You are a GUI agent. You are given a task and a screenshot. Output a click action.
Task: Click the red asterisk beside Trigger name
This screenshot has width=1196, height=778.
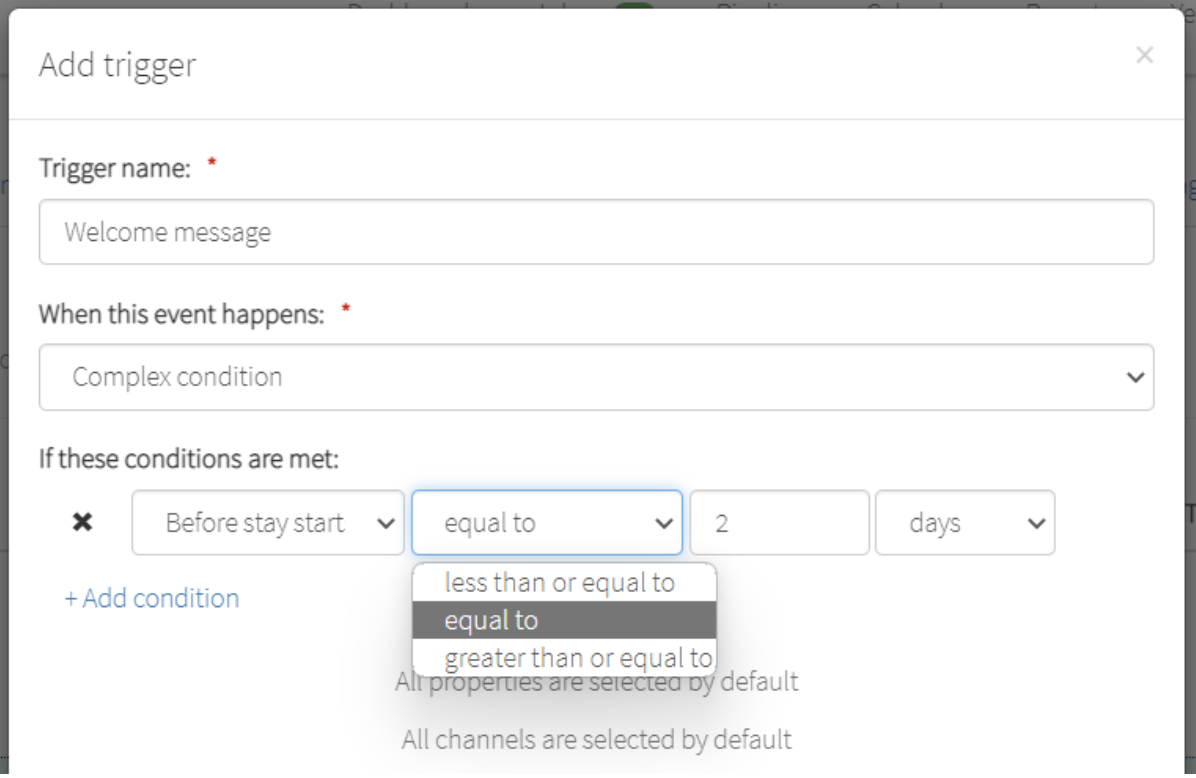211,165
